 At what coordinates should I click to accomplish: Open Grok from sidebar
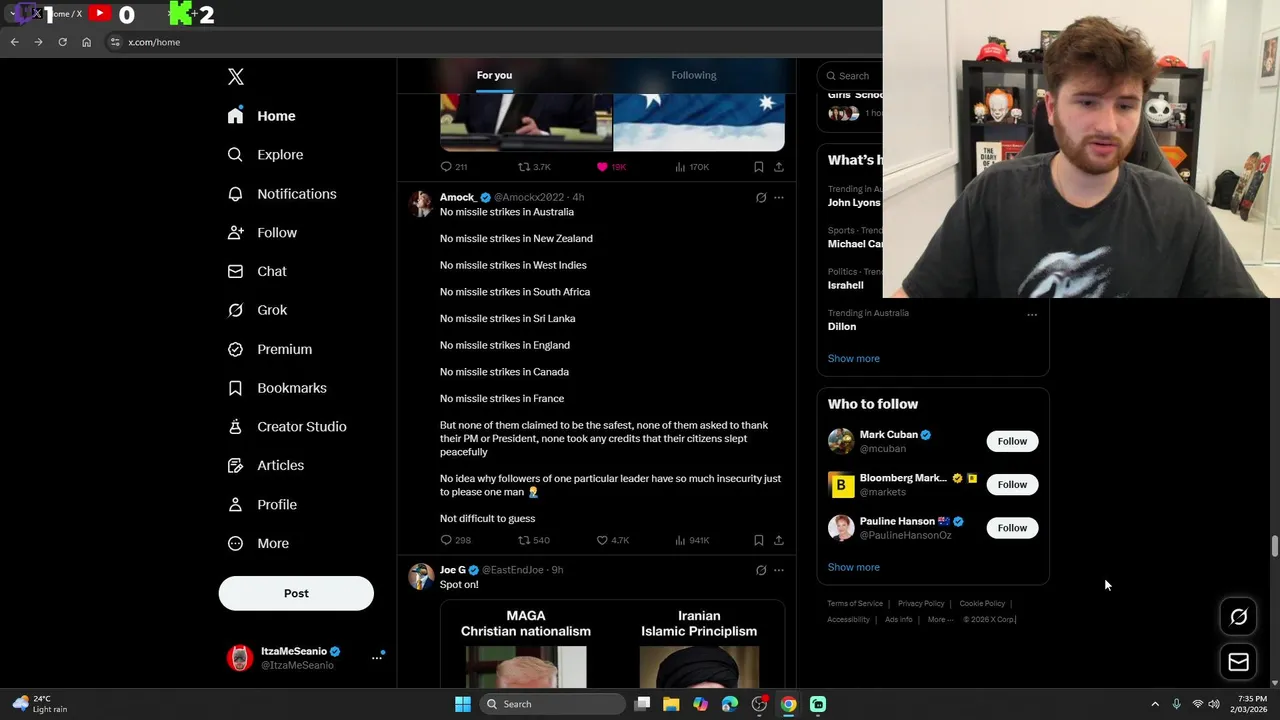(x=257, y=310)
